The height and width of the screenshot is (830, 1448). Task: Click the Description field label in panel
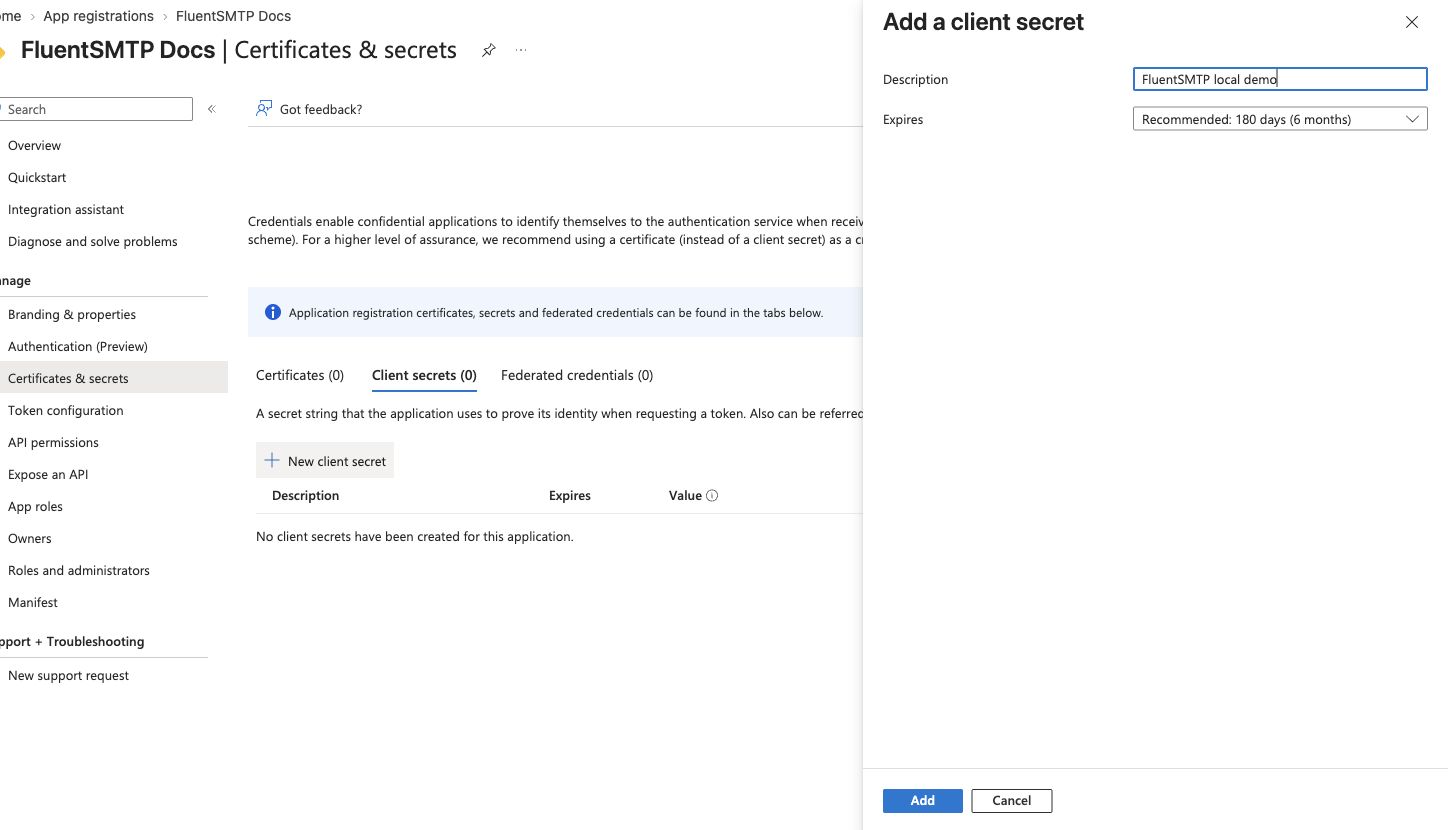[915, 79]
